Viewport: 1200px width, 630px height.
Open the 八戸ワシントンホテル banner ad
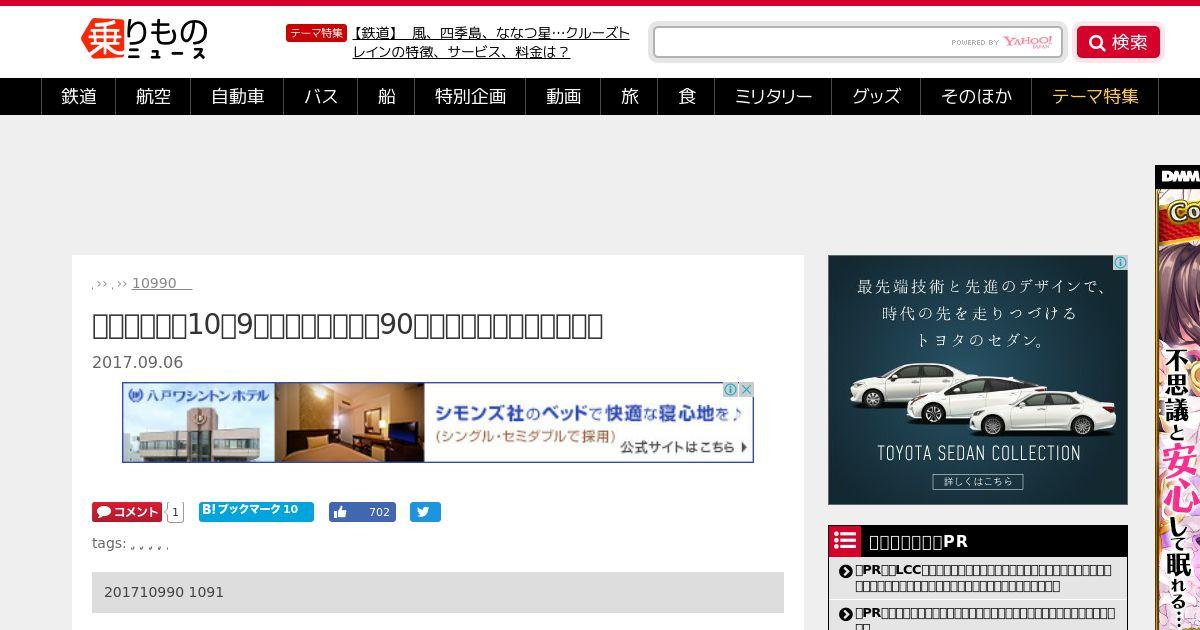tap(438, 422)
